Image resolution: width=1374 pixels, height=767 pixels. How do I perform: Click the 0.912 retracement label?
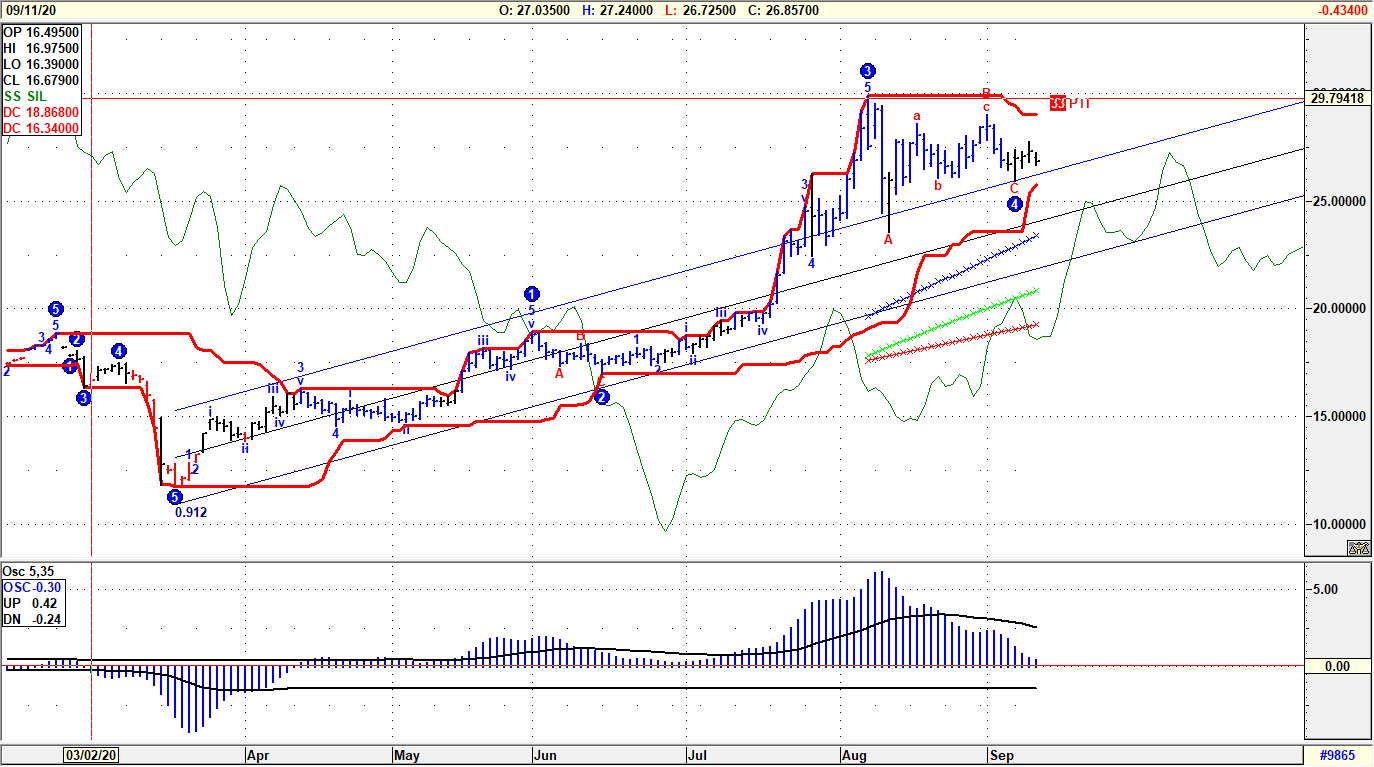pyautogui.click(x=191, y=513)
